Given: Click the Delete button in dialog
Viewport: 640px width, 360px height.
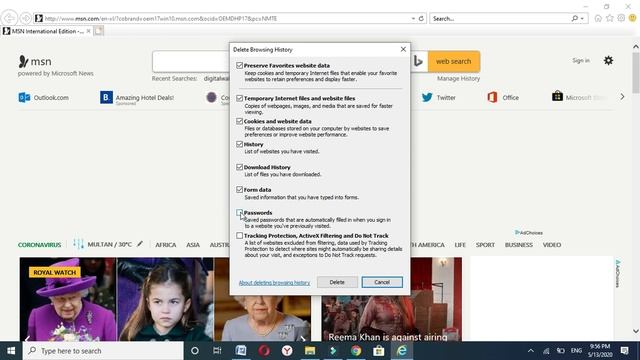Looking at the screenshot, I should pos(337,282).
